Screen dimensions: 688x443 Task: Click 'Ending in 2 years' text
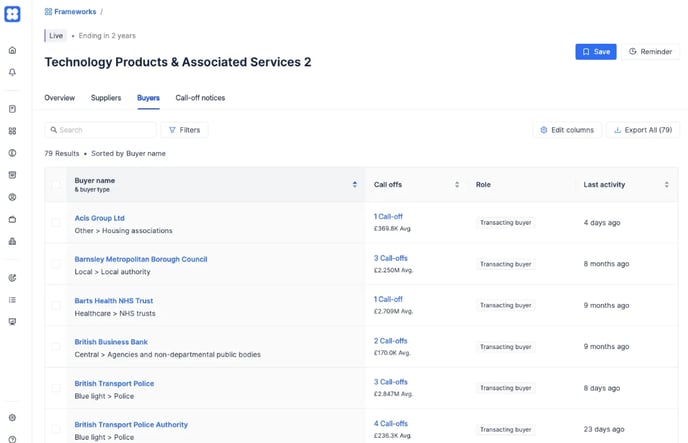[x=107, y=36]
